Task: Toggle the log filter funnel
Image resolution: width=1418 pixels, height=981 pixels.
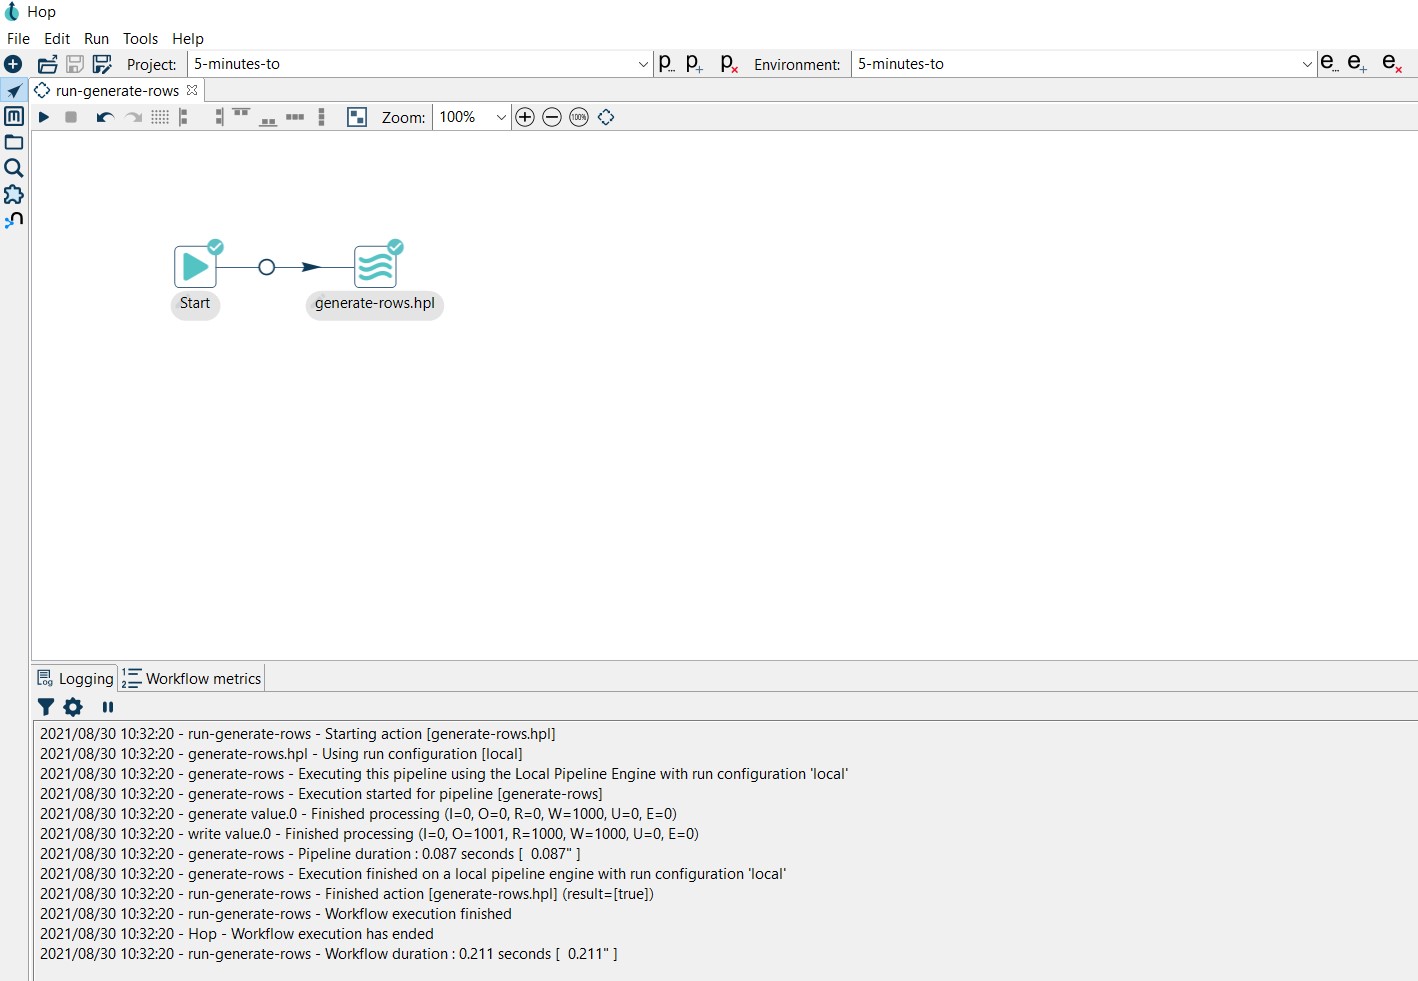Action: pos(46,707)
